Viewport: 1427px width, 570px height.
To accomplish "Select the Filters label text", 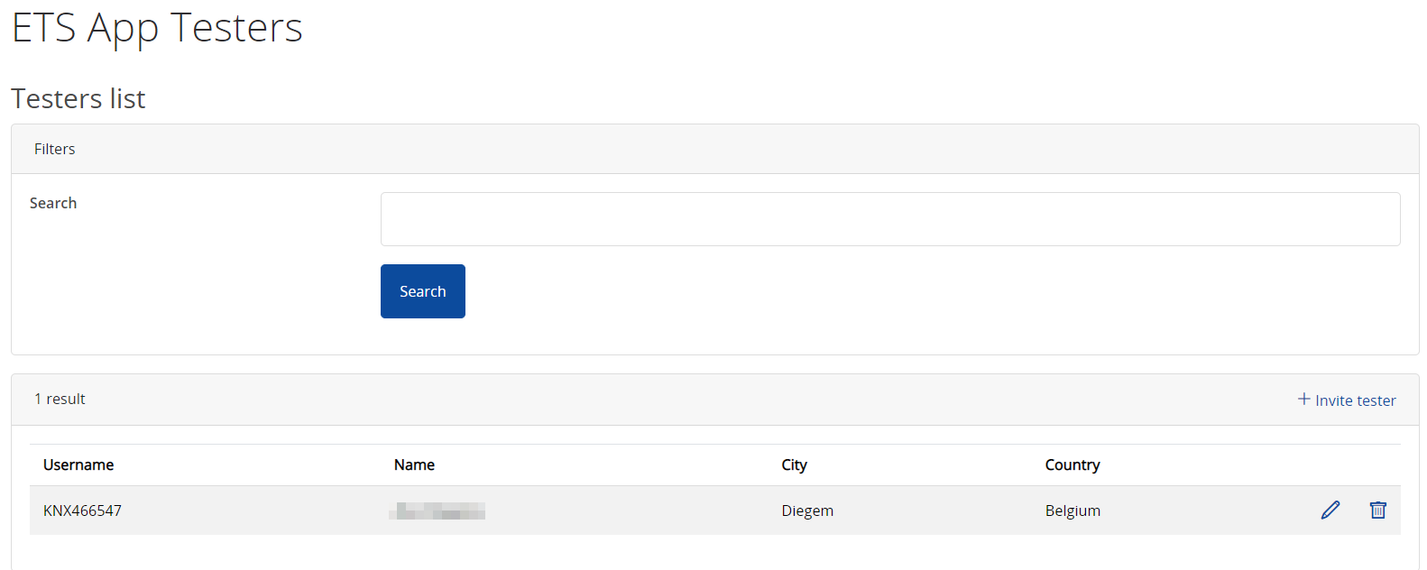I will [55, 149].
